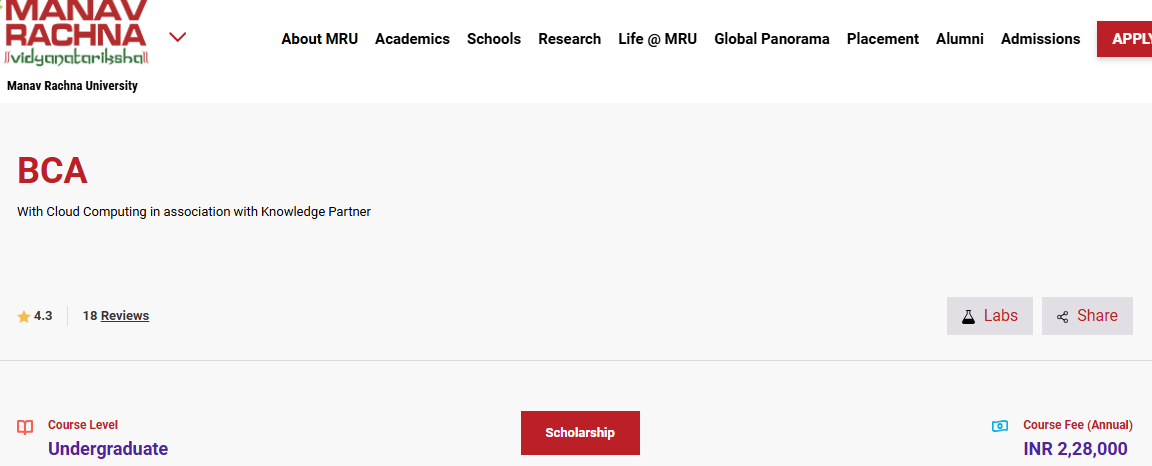1152x466 pixels.
Task: Open the Admissions menu item
Action: (1040, 39)
